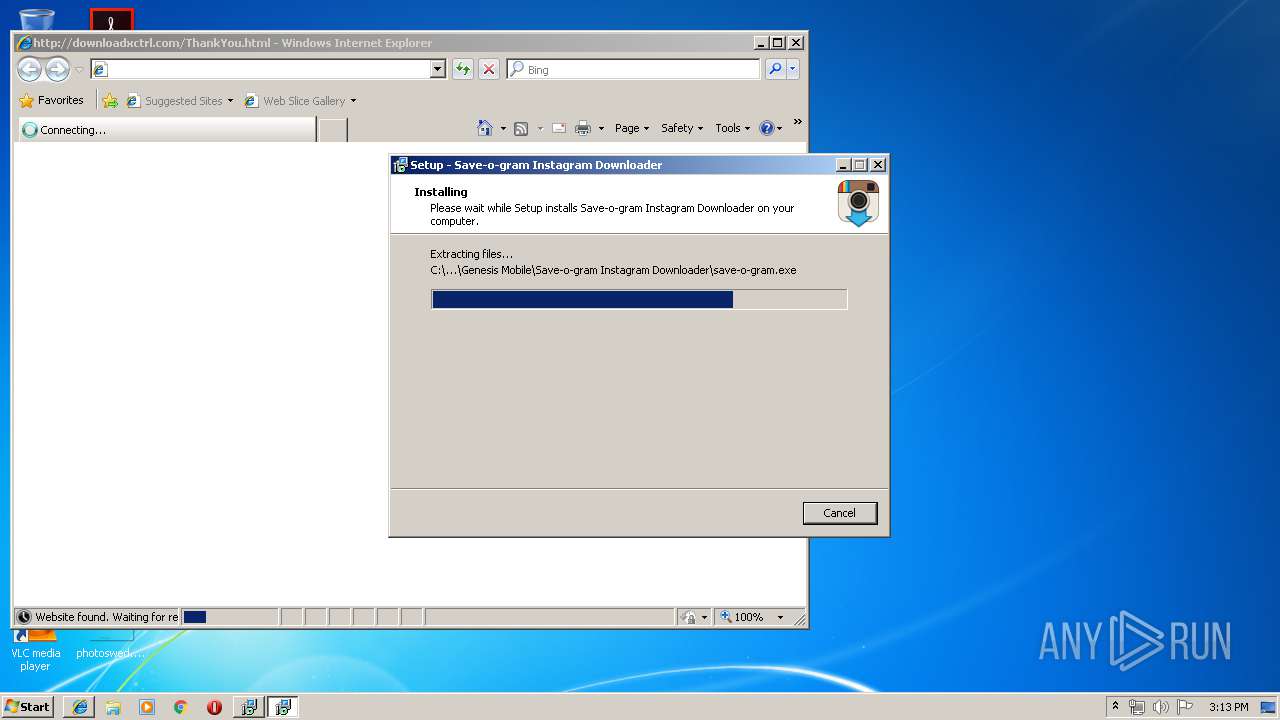Open search provider options dropdown
Screen dimensions: 1280x720
(x=793, y=69)
